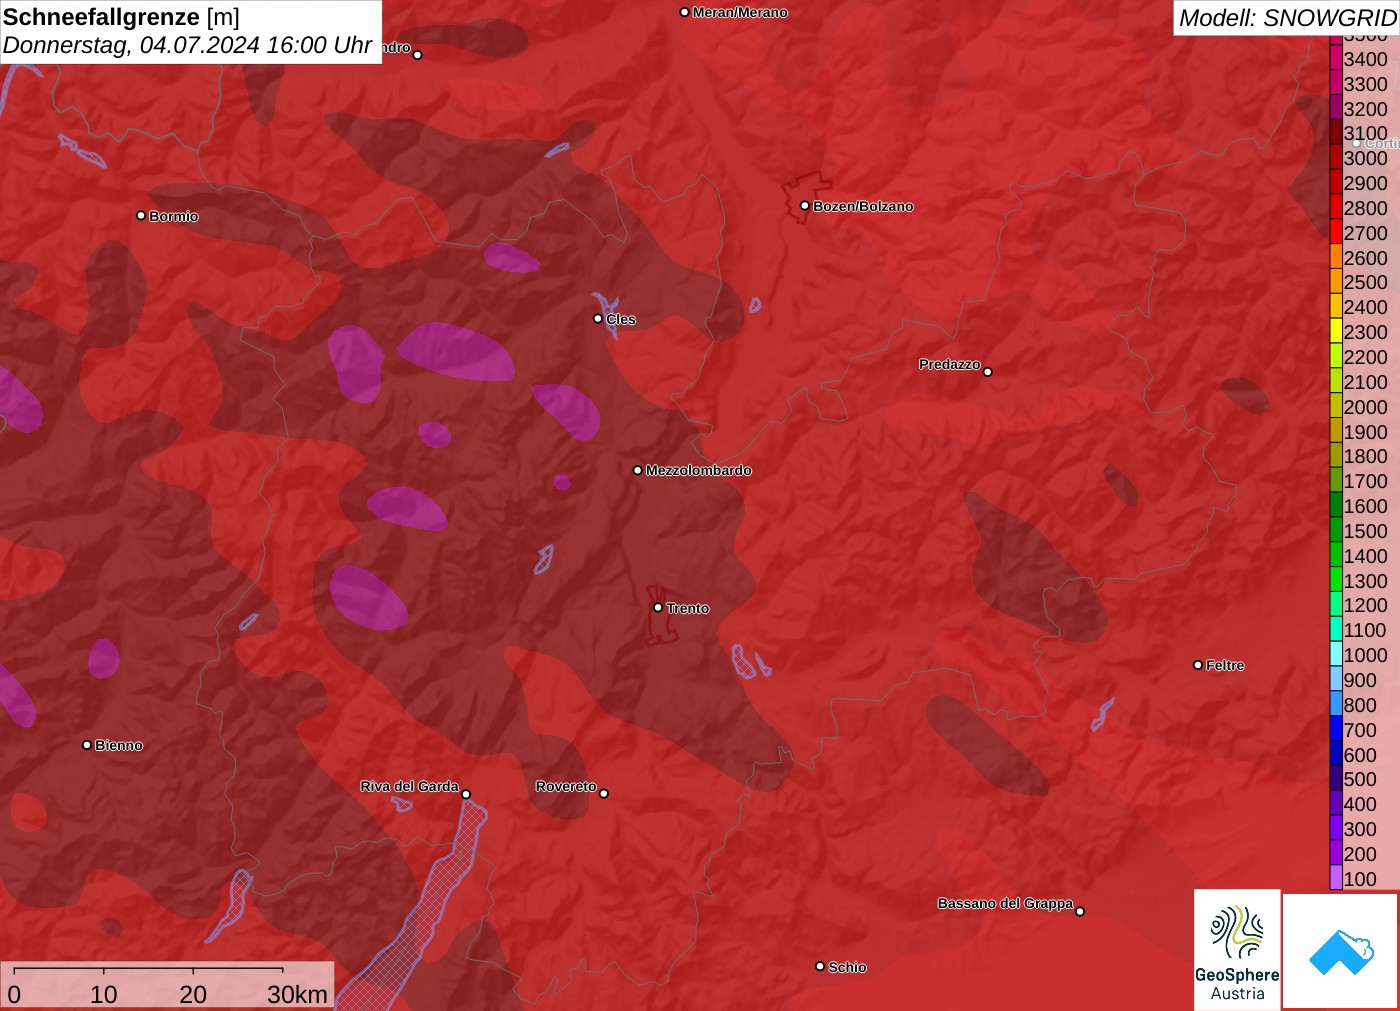
Task: Pick the 2500 legend color swatch
Action: 1336,282
